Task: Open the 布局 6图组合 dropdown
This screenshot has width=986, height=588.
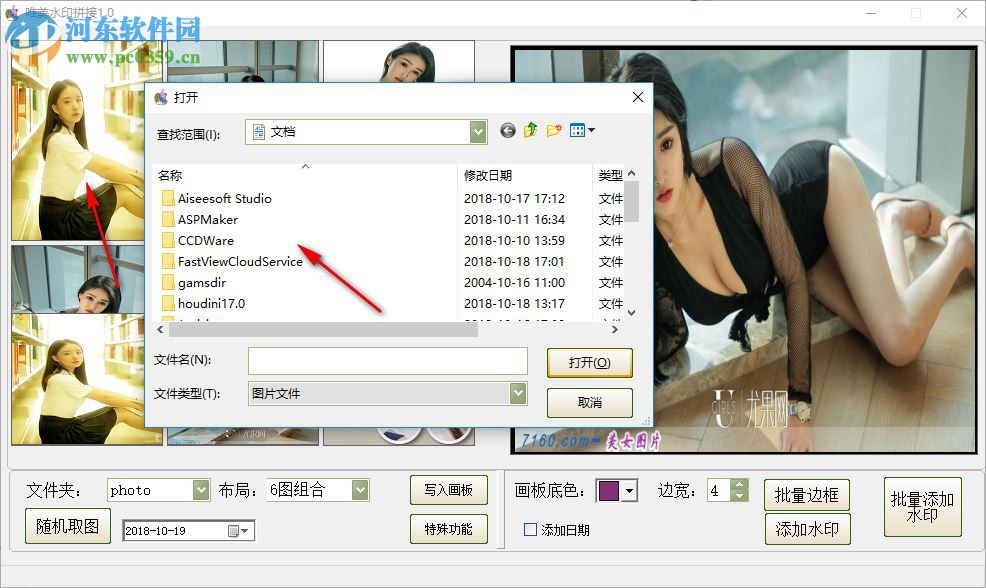Action: pos(360,490)
